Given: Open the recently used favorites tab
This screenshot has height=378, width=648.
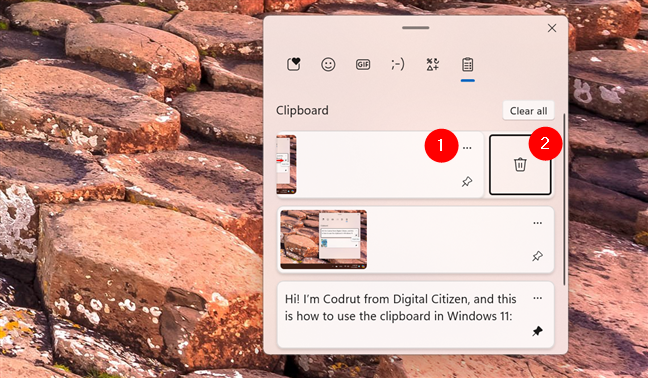Looking at the screenshot, I should tap(293, 64).
